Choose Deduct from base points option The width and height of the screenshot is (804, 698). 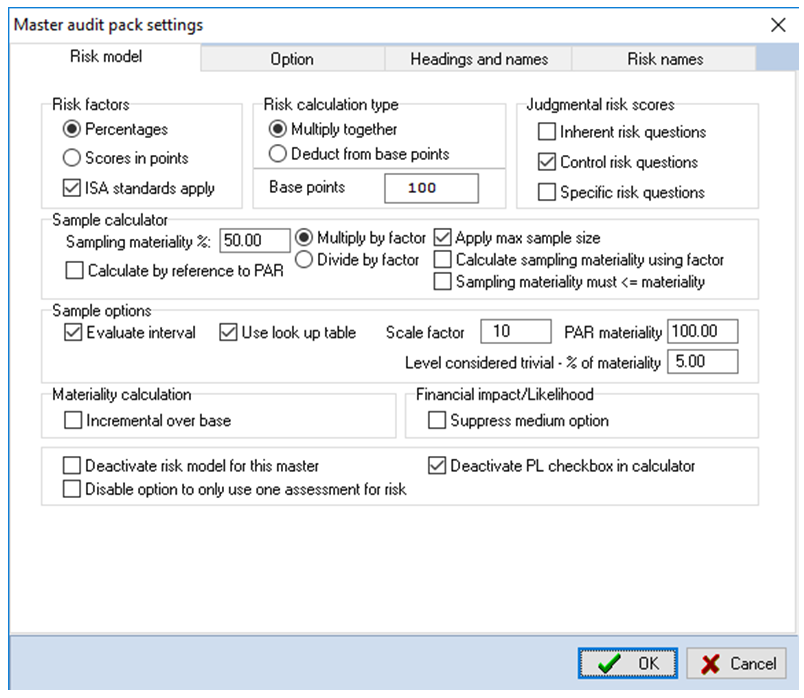coord(277,153)
